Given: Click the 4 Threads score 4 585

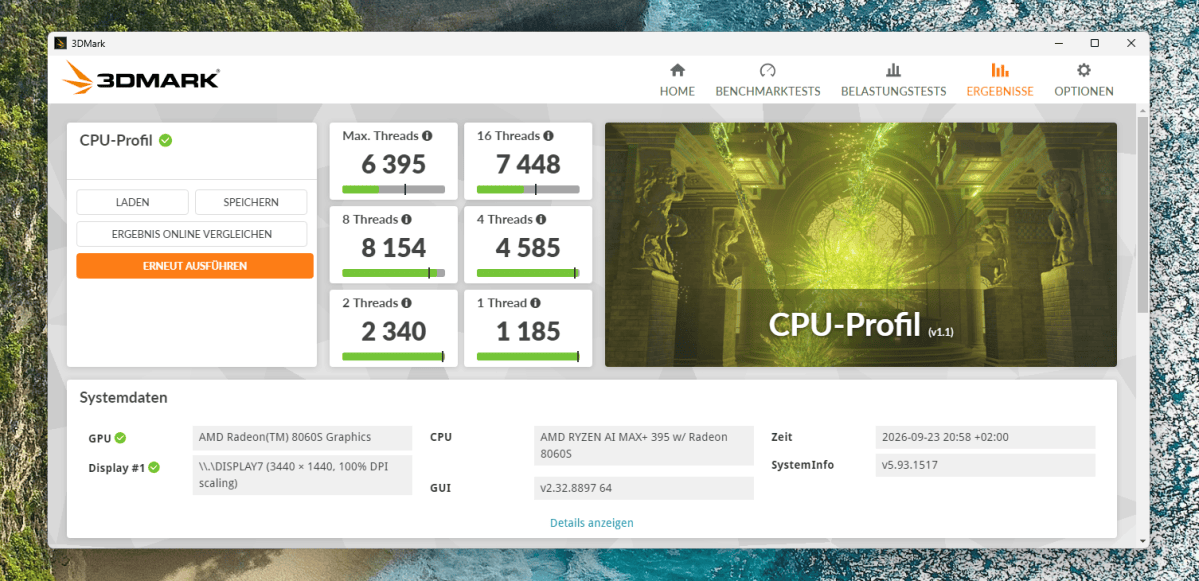Looking at the screenshot, I should tap(528, 248).
